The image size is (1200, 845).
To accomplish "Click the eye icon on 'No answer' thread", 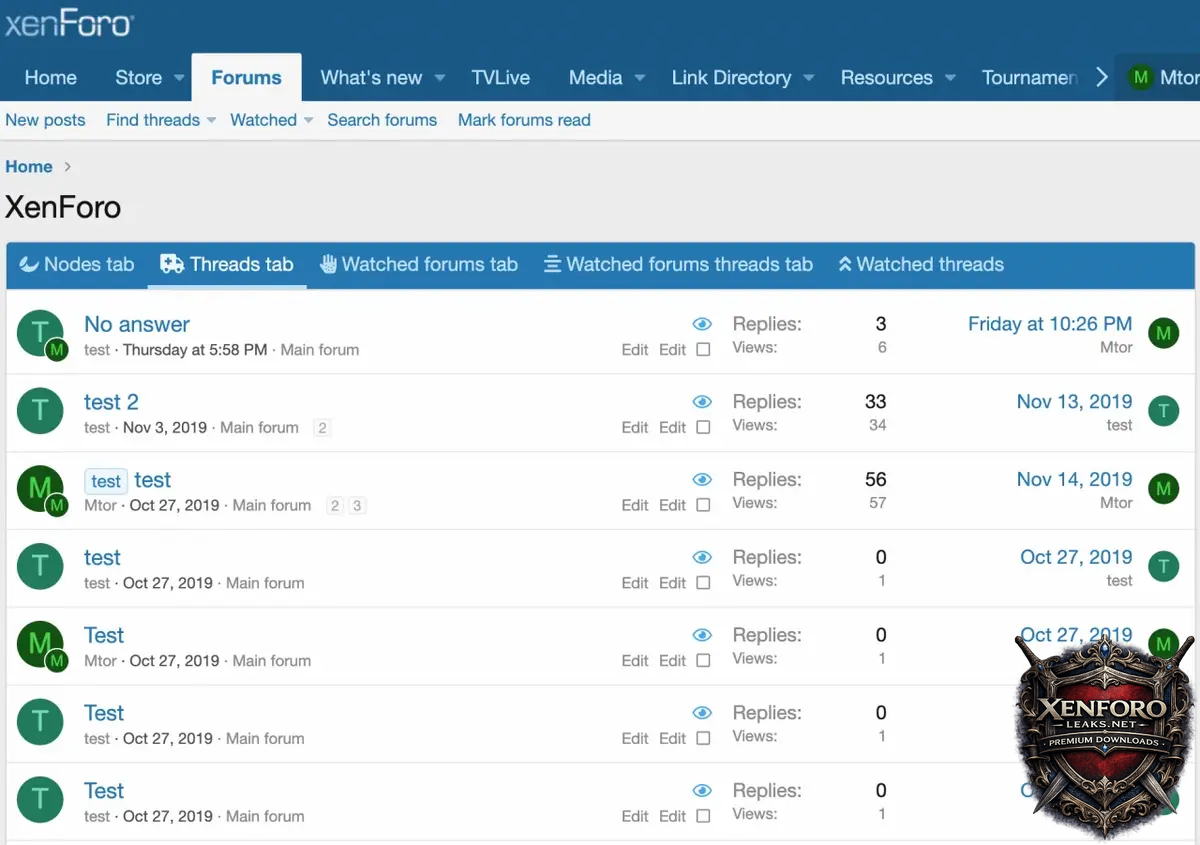I will 702,324.
